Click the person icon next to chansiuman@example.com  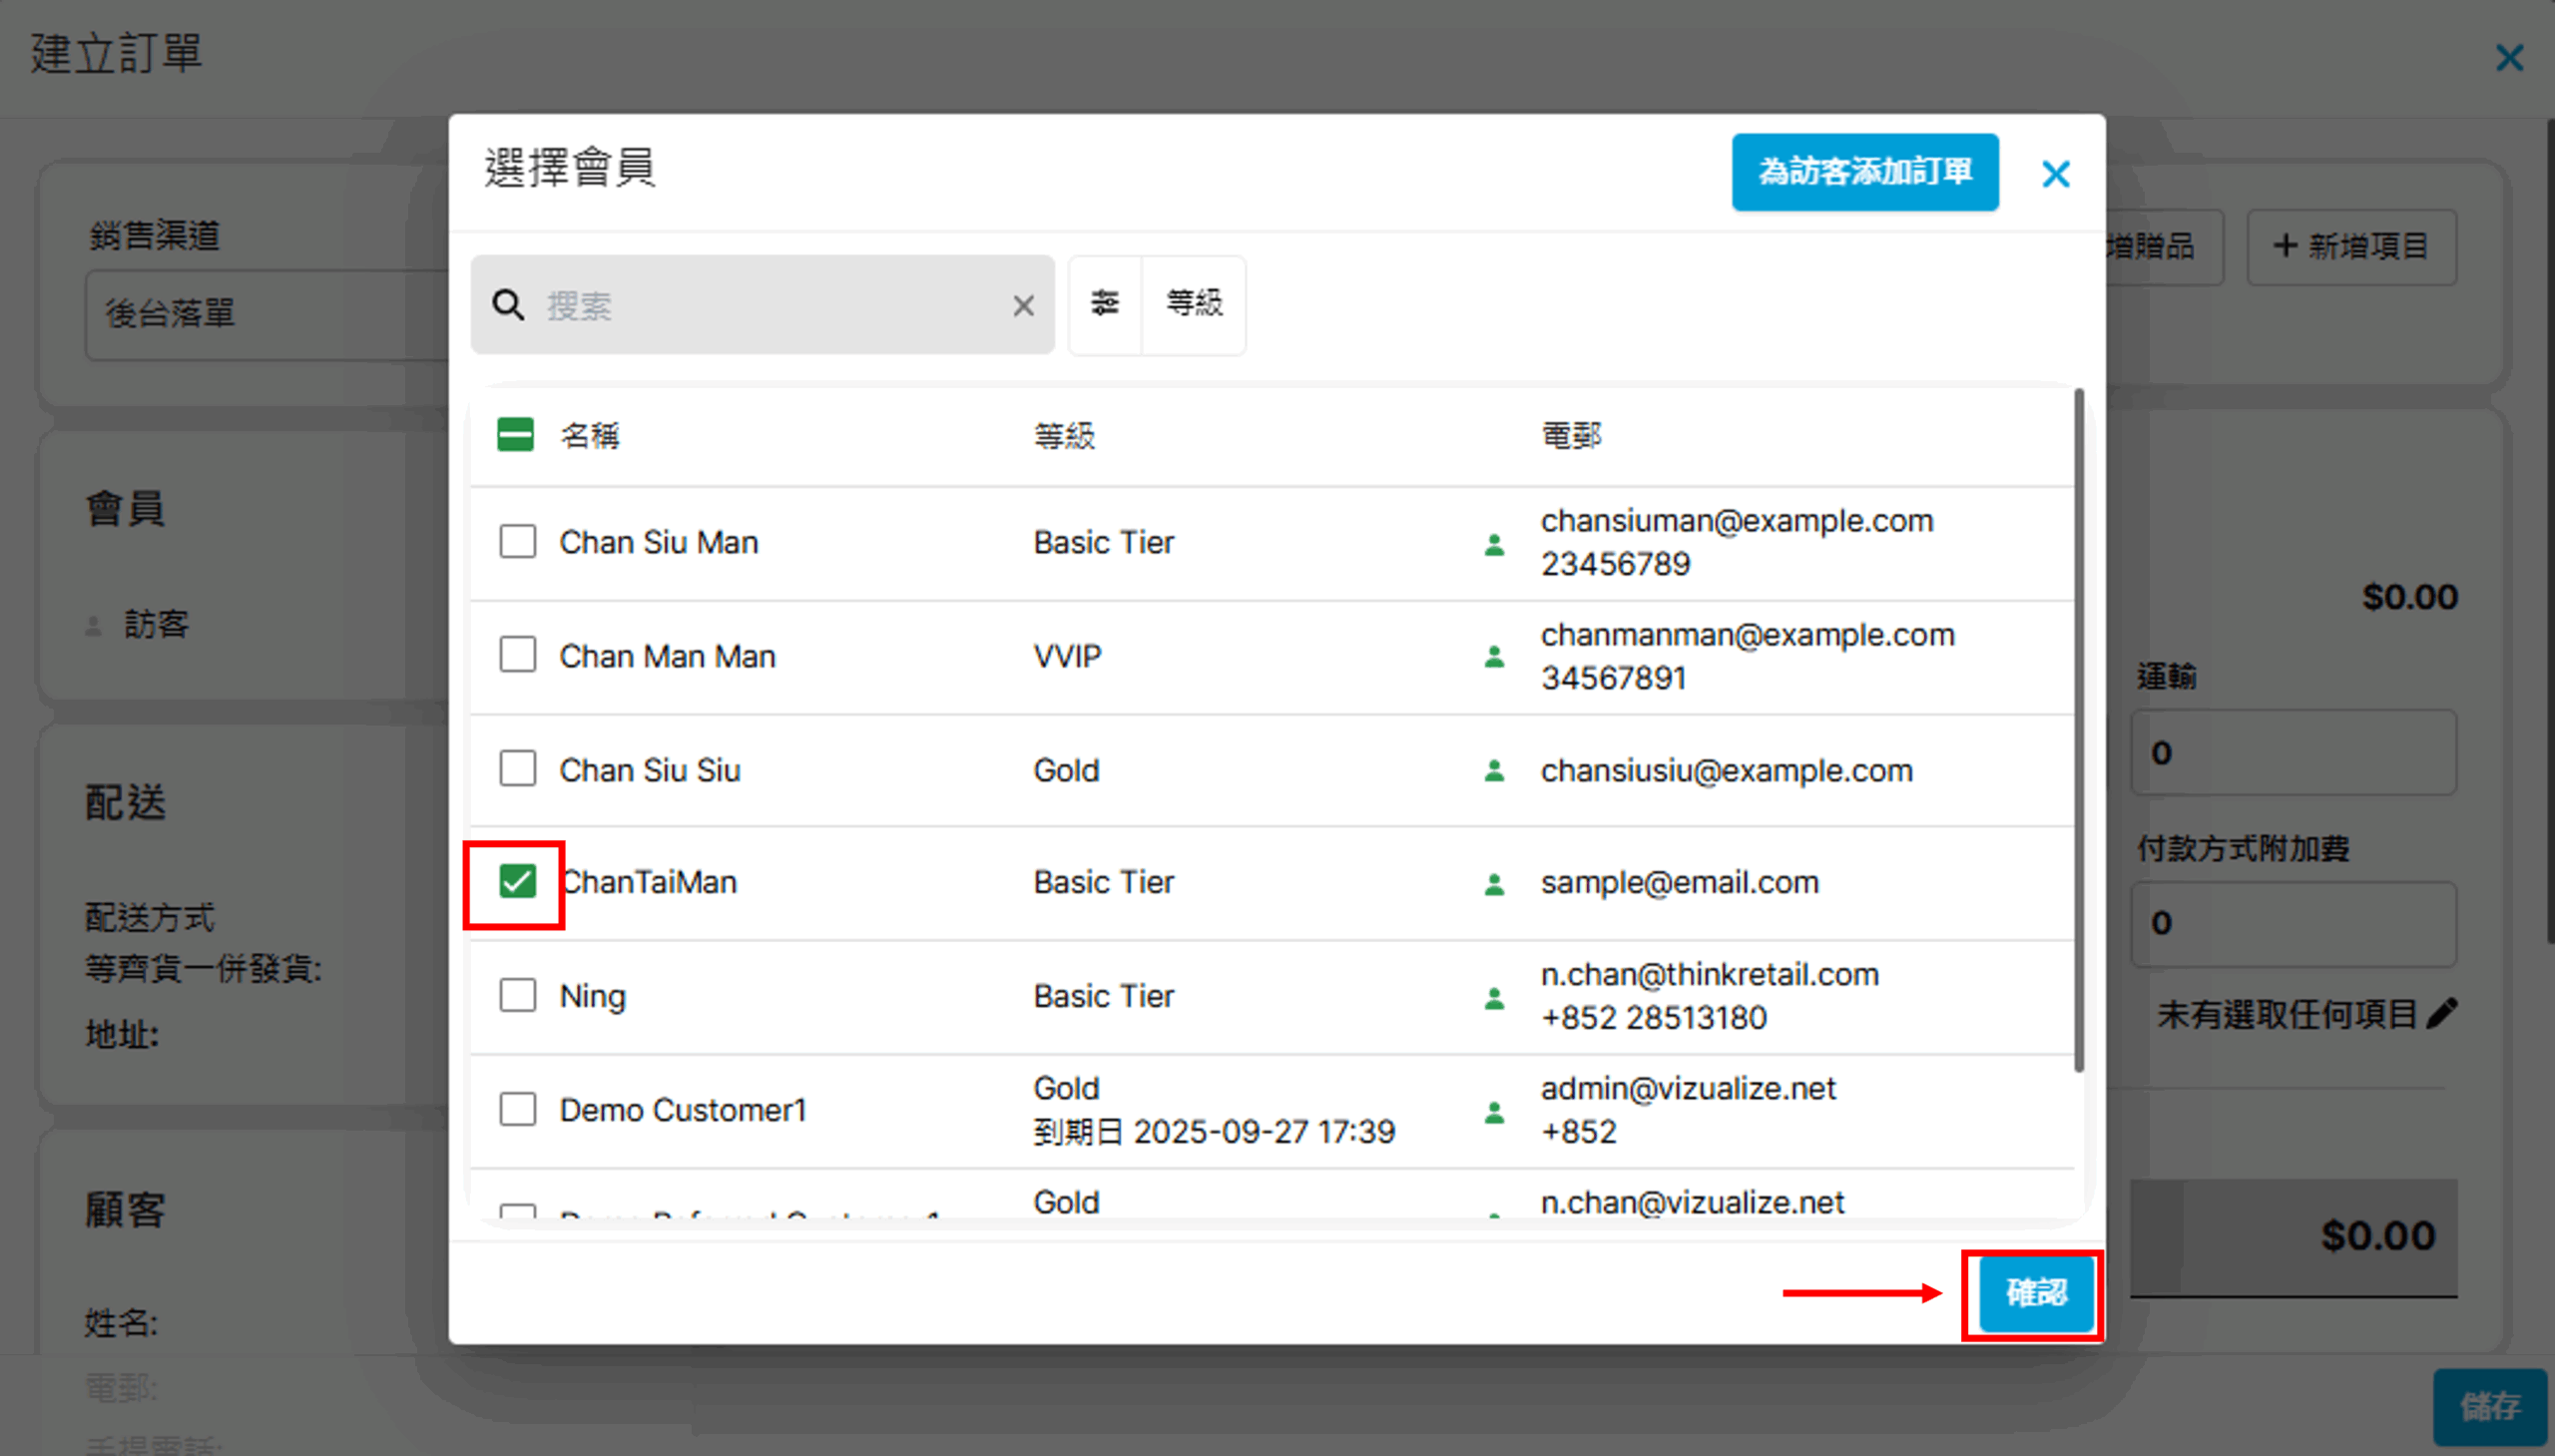(1494, 544)
